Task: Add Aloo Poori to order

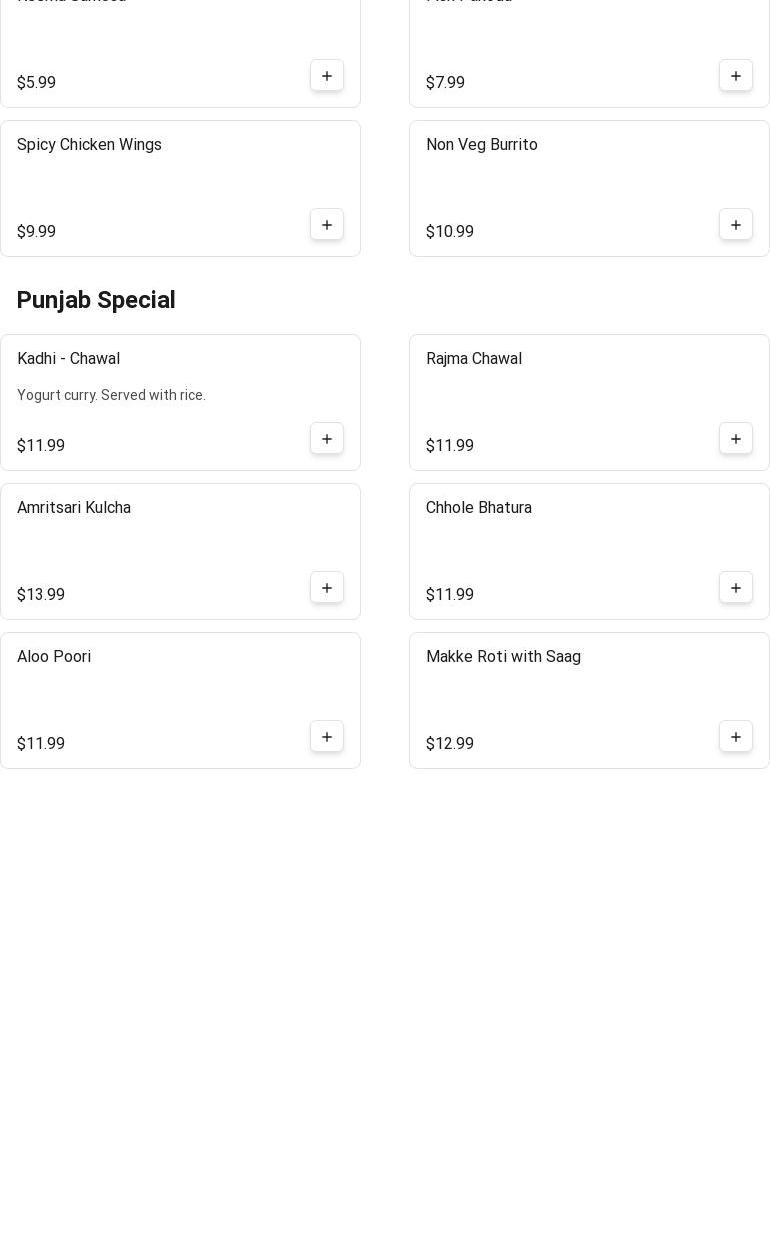Action: [327, 737]
